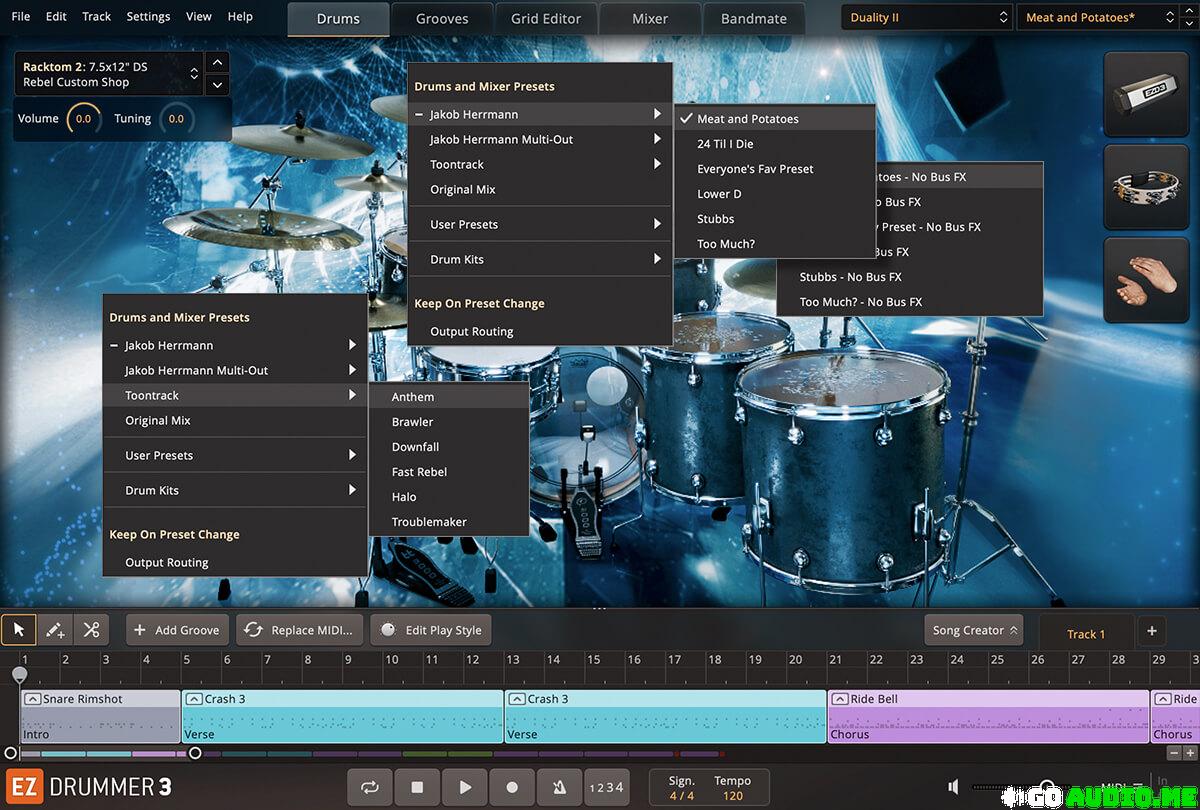The image size is (1200, 810).
Task: Click the EZ Drummer 3 logo
Action: point(88,787)
